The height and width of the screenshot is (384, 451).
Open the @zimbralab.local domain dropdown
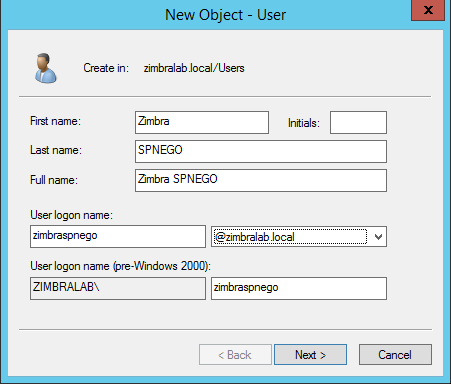point(299,237)
